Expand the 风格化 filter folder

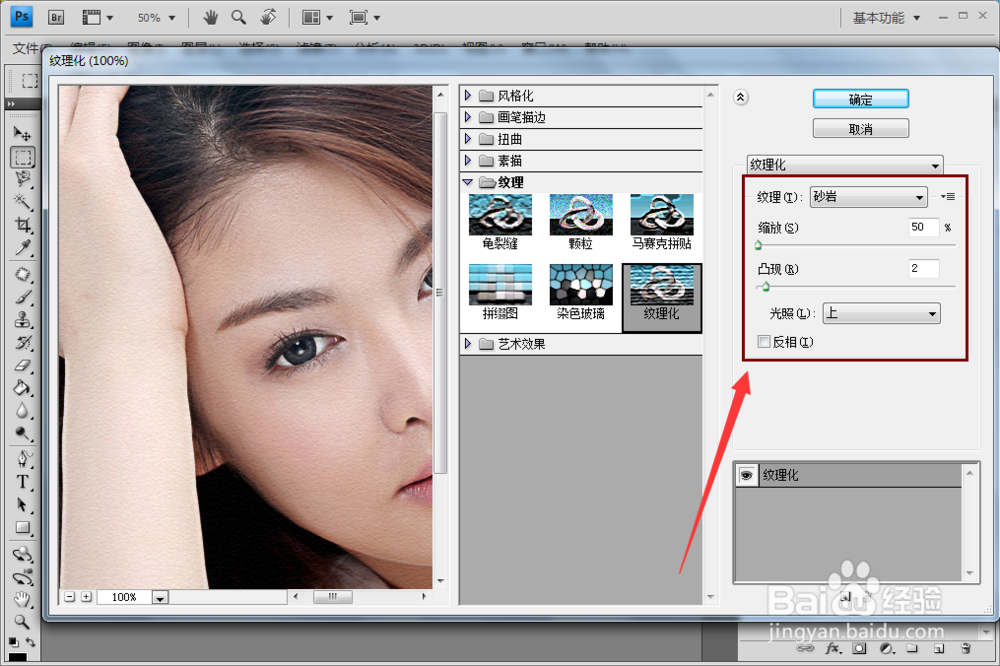tap(468, 96)
